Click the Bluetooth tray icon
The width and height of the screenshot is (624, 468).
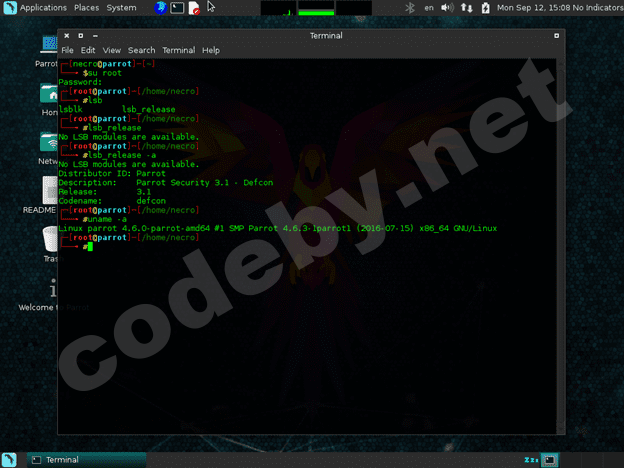click(408, 8)
